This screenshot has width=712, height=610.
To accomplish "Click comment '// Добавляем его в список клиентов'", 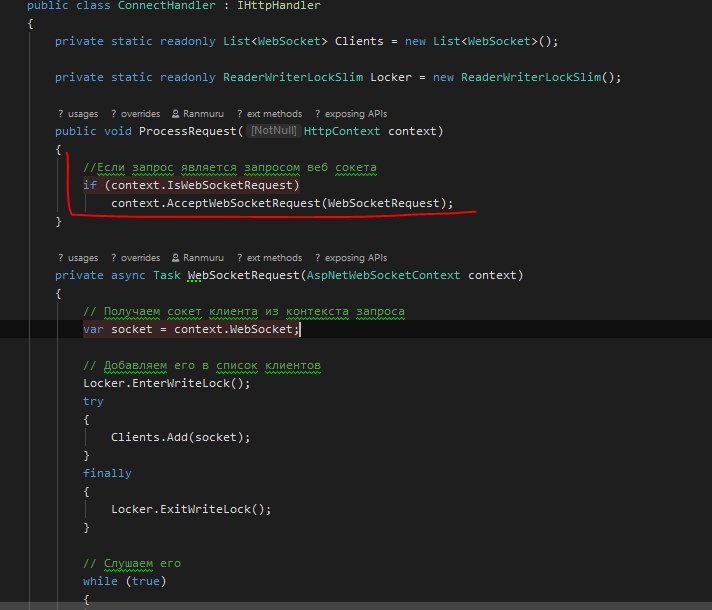I will pyautogui.click(x=202, y=366).
